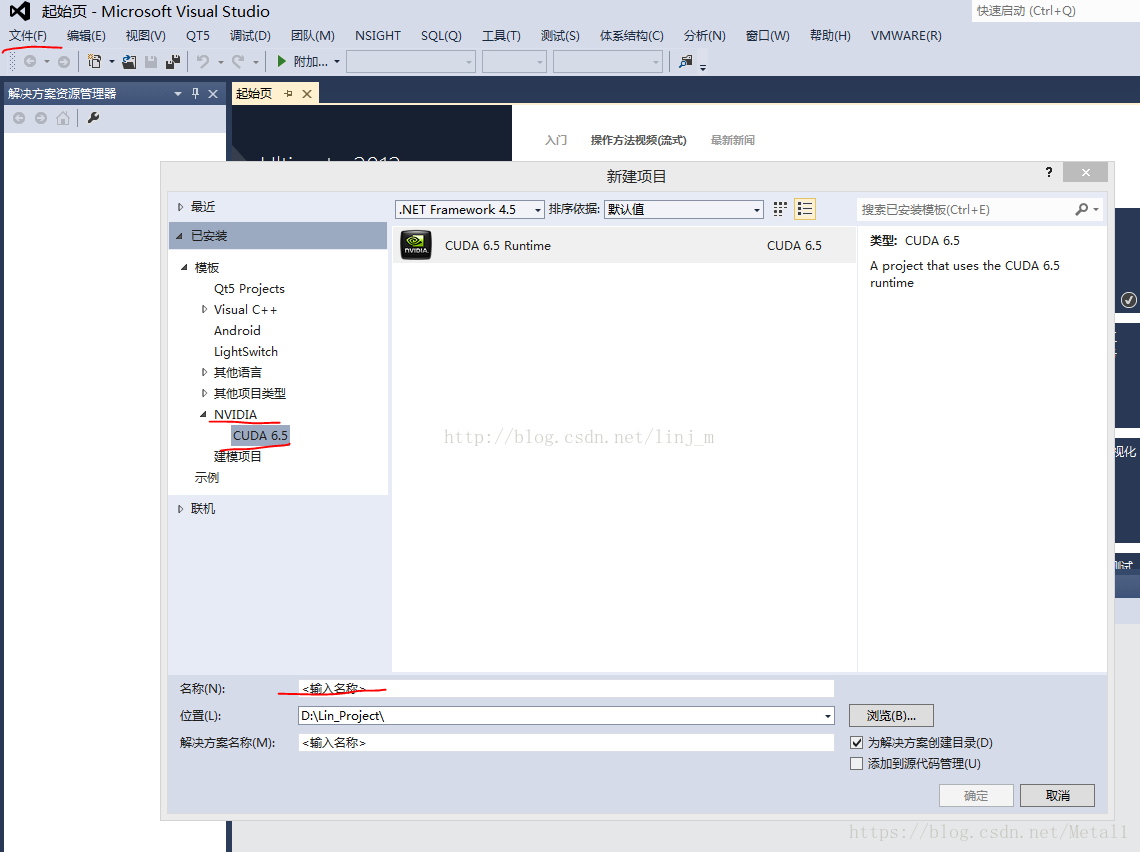Screen dimensions: 1140x852
Task: Open the 视图(V) menu
Action: tap(145, 36)
